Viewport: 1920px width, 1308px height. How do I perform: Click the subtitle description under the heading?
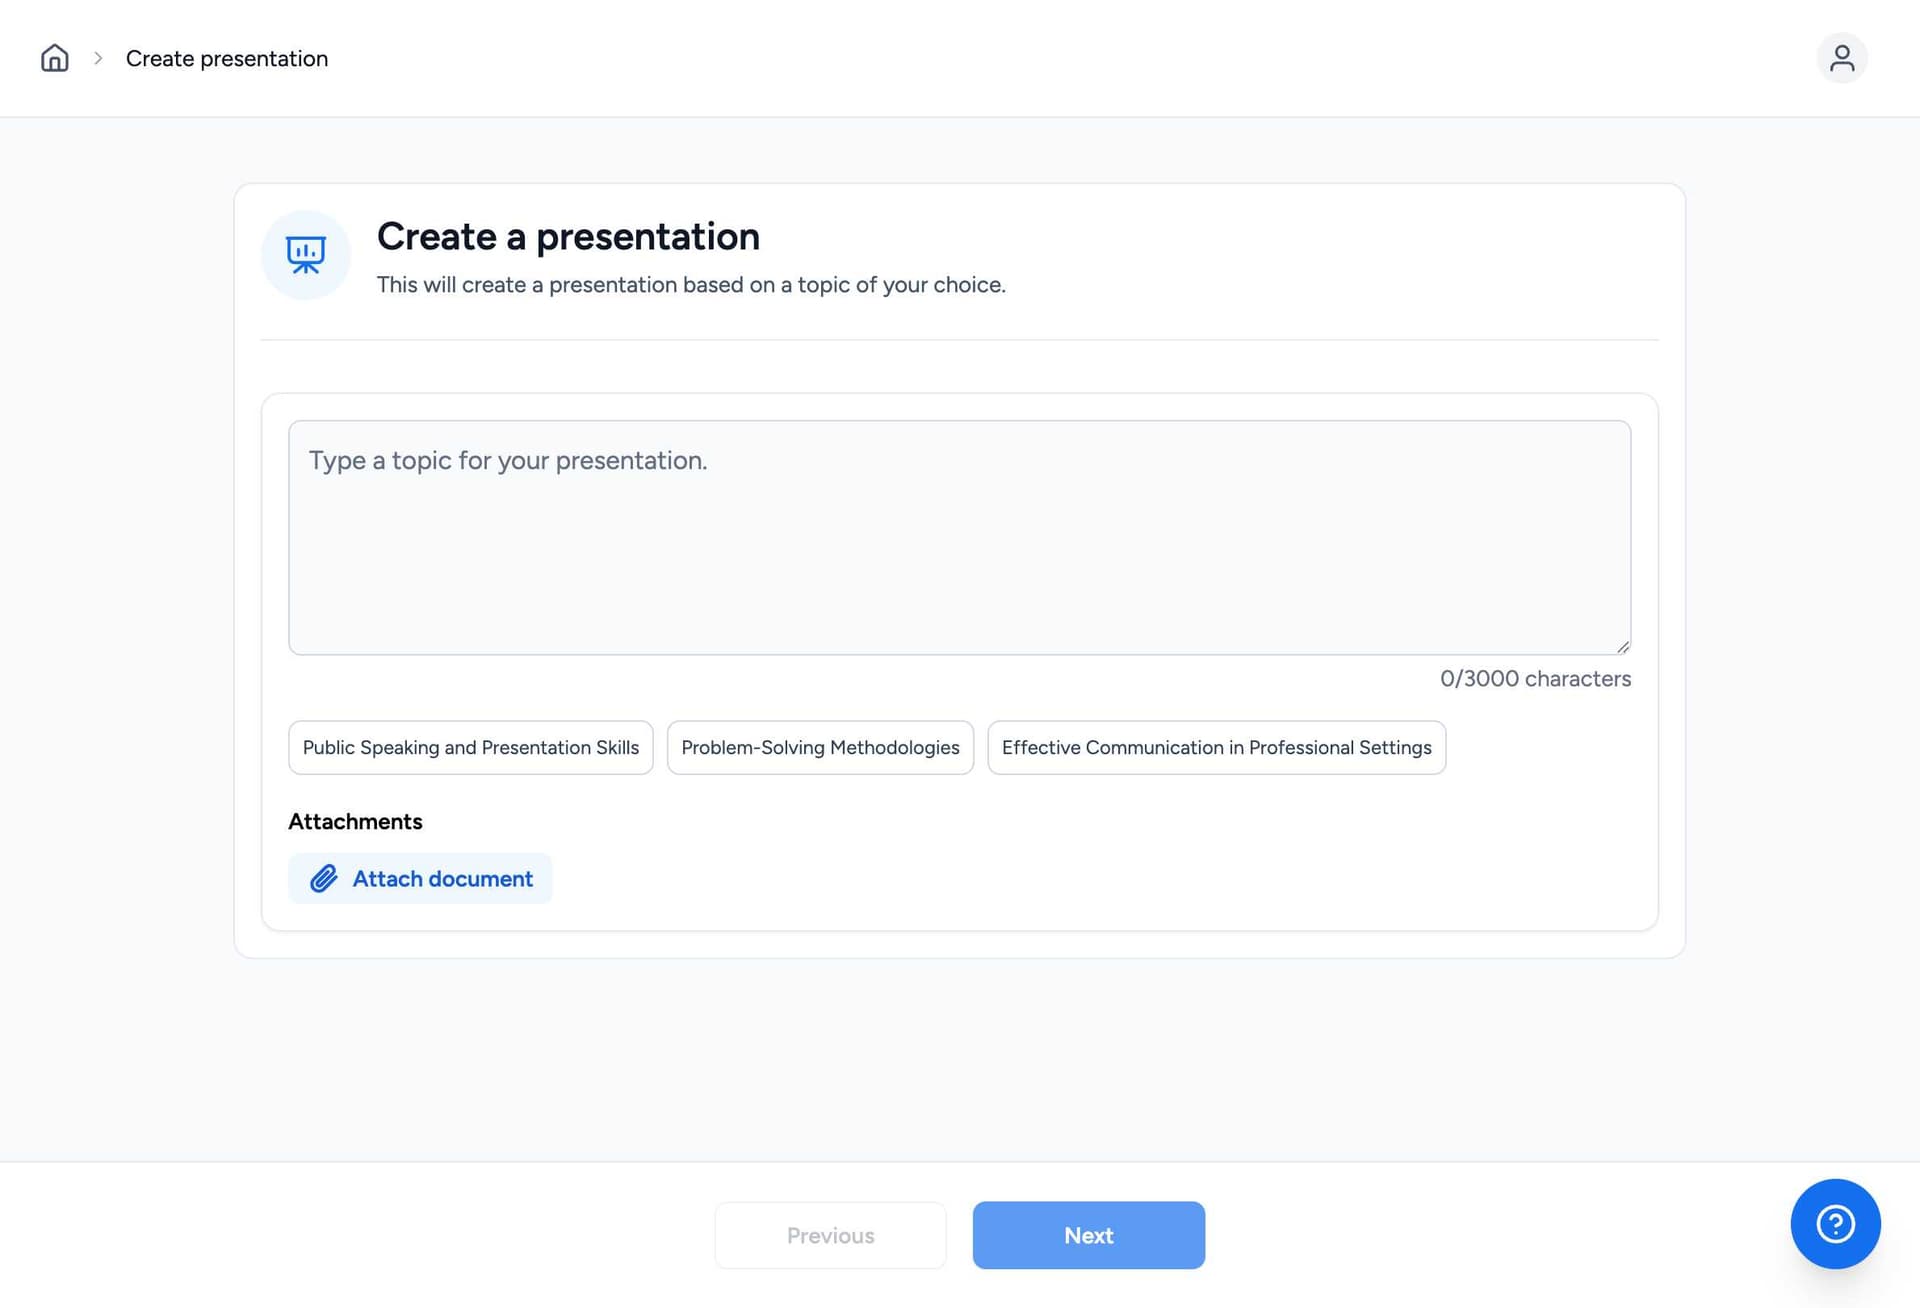(x=691, y=285)
